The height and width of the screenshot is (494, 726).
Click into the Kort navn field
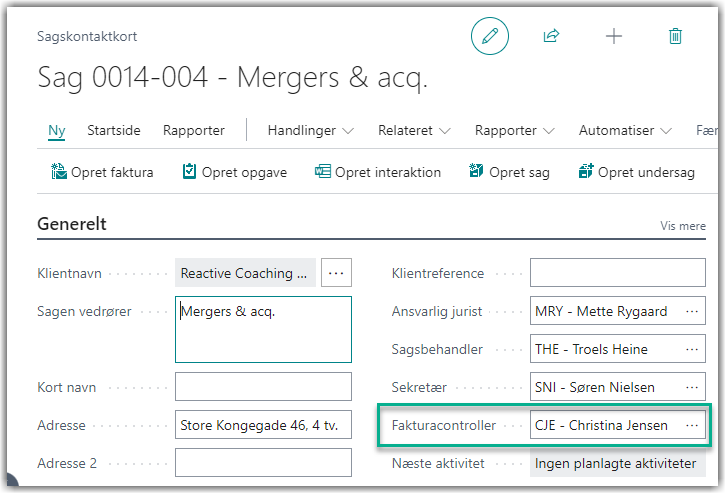click(263, 387)
